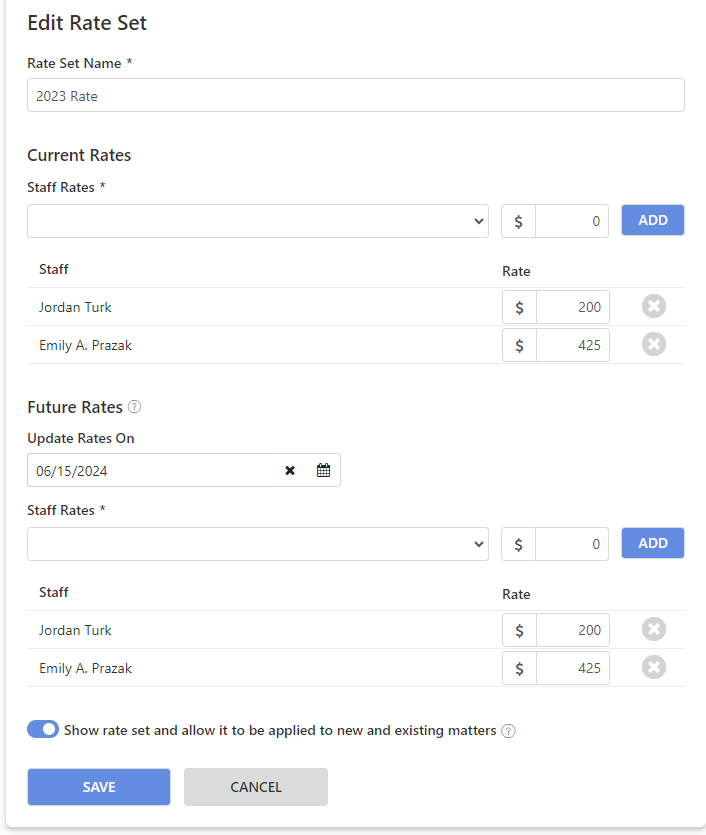This screenshot has height=835, width=706.
Task: Open help icon beside show rate set toggle
Action: pos(508,731)
